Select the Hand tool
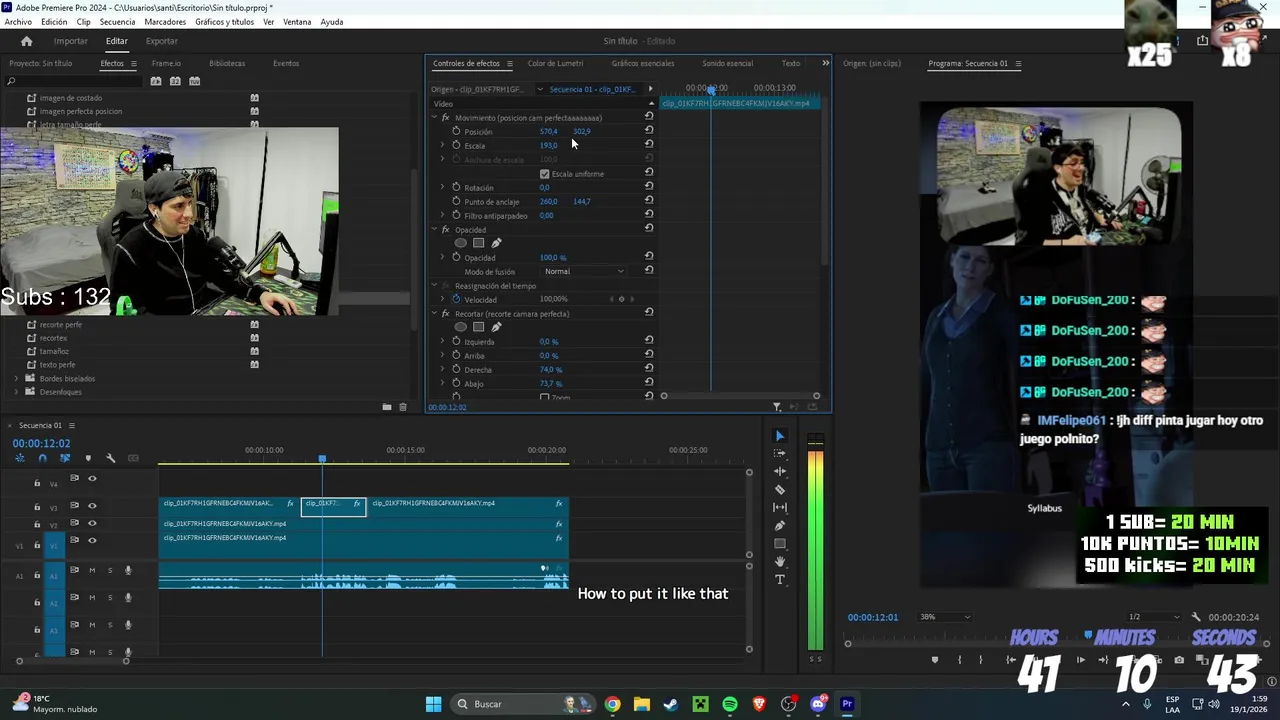The height and width of the screenshot is (720, 1280). click(780, 562)
